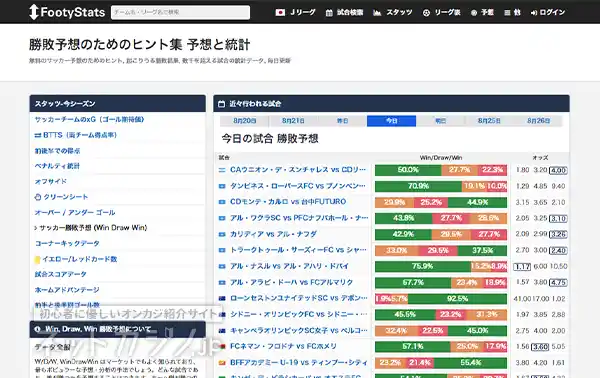Viewport: 600px width, 378px height.
Task: Select the 明日 date tab
Action: [440, 121]
